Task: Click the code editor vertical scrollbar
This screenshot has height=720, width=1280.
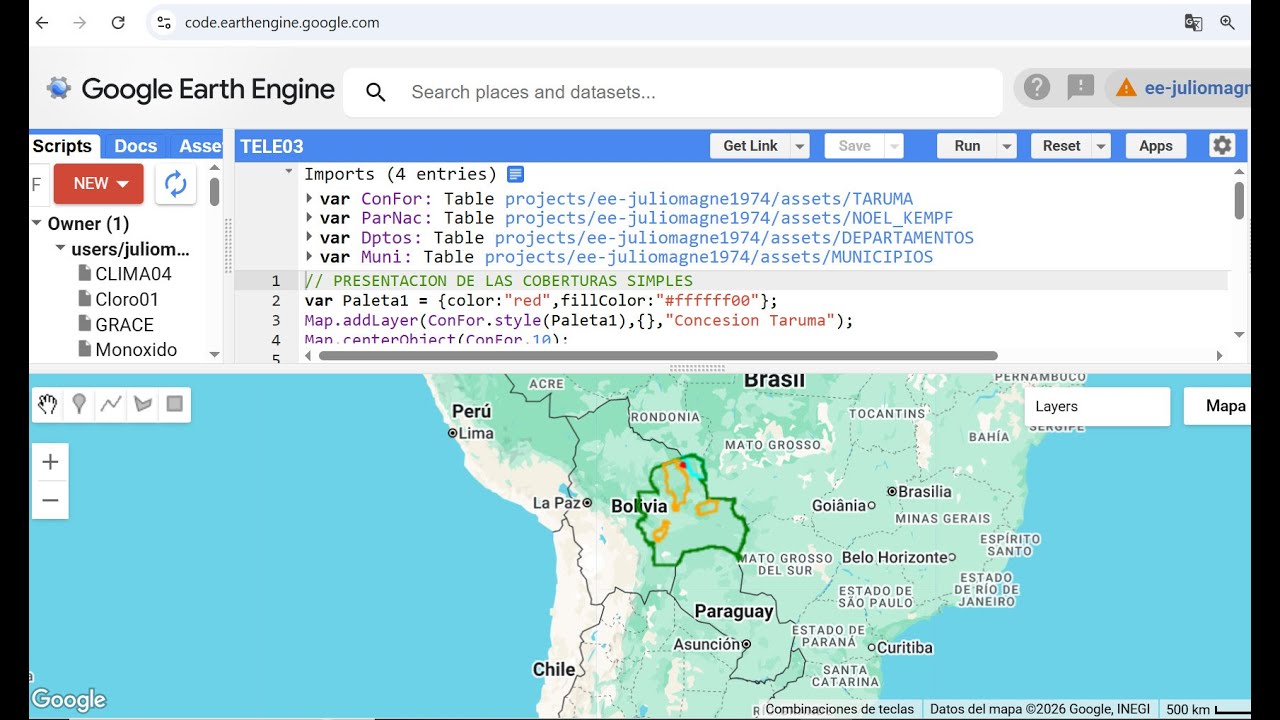Action: point(1239,200)
